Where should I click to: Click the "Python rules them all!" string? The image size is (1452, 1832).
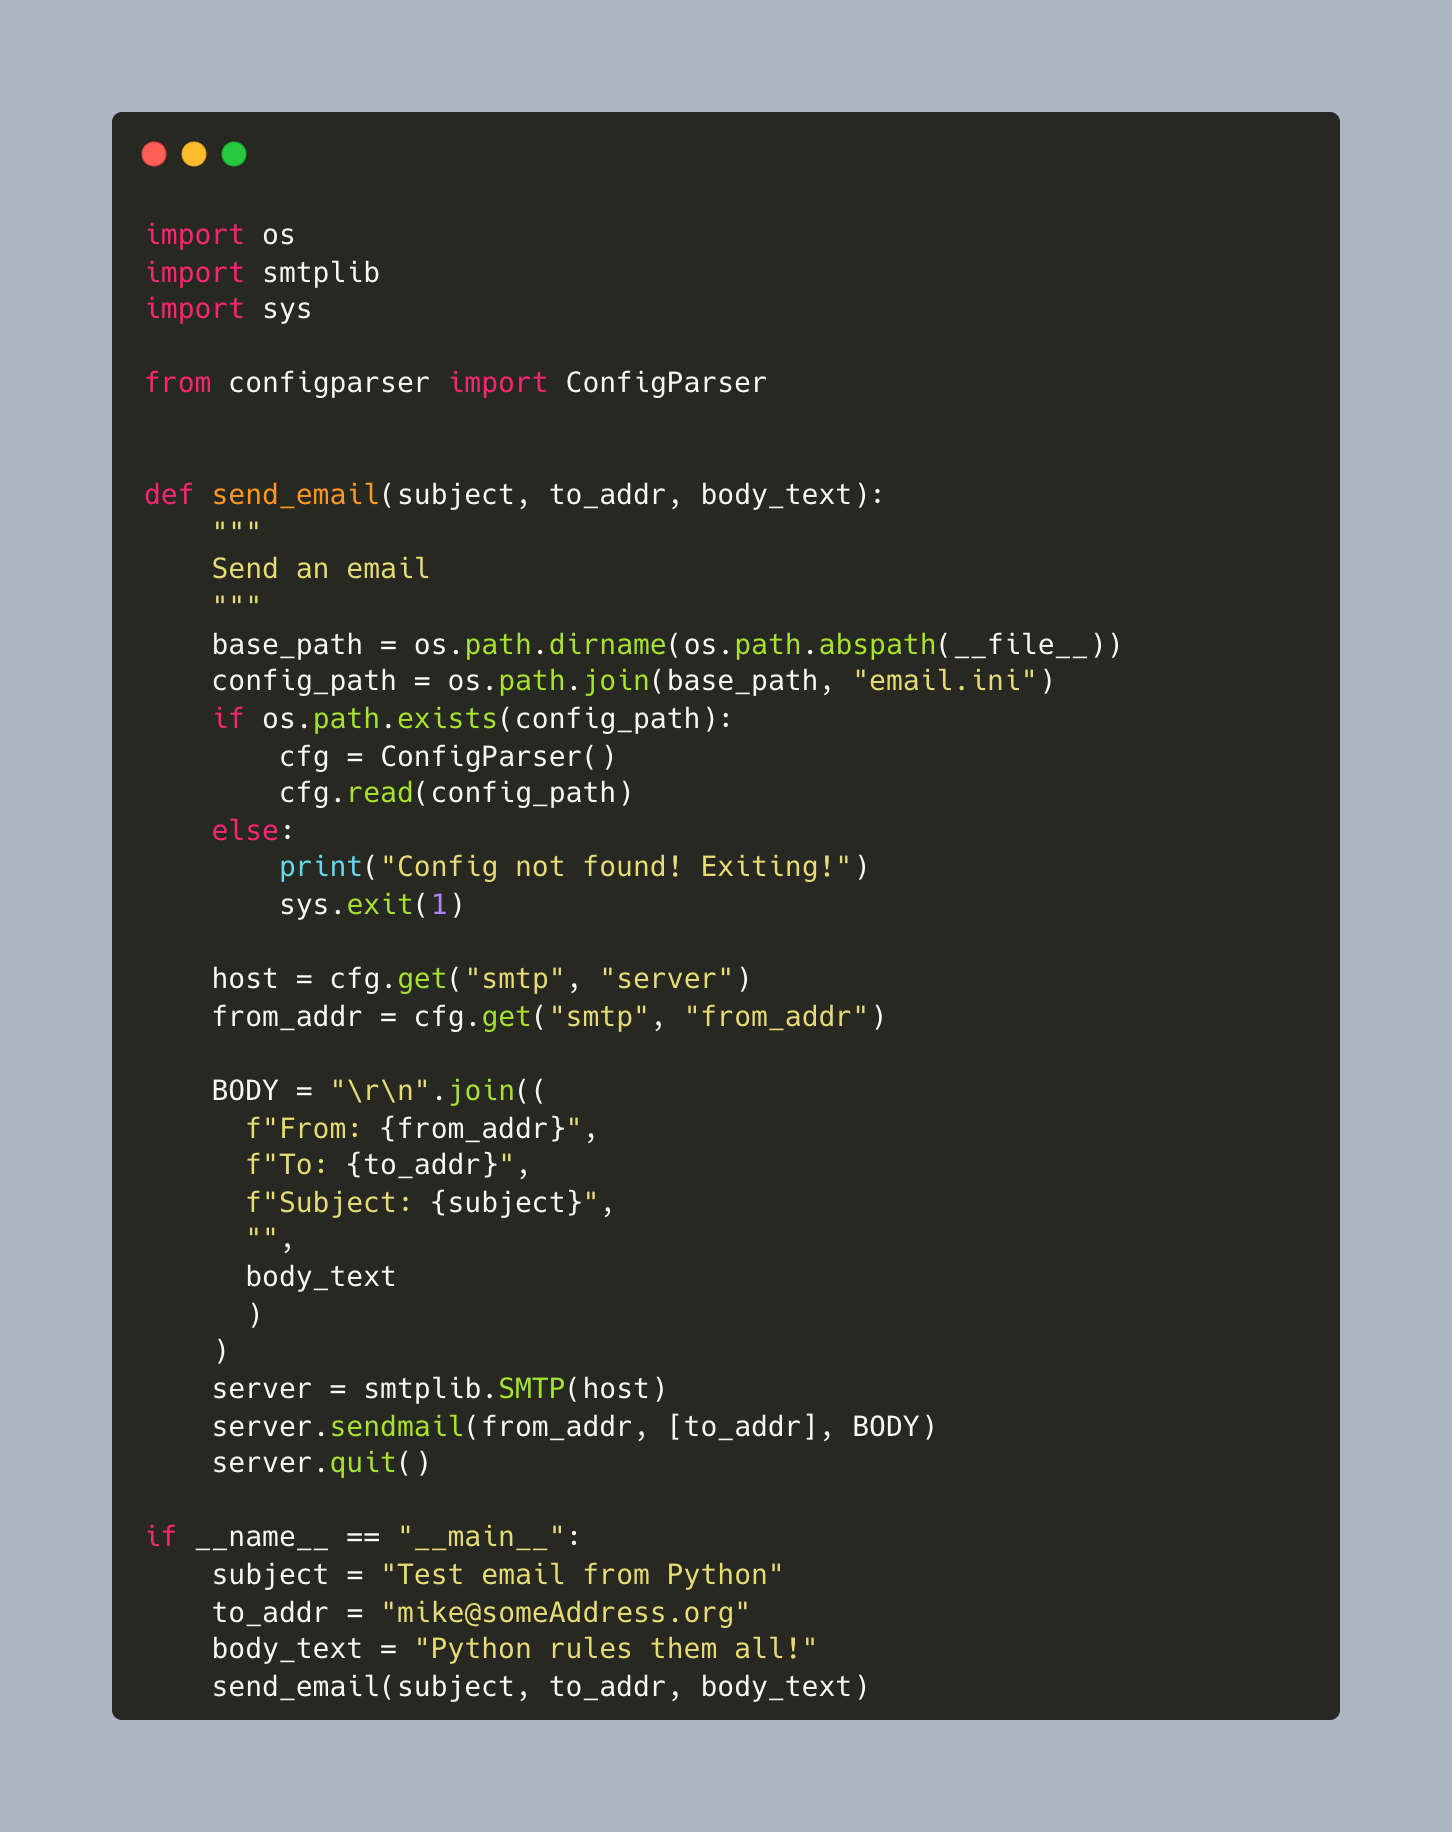[x=616, y=1649]
